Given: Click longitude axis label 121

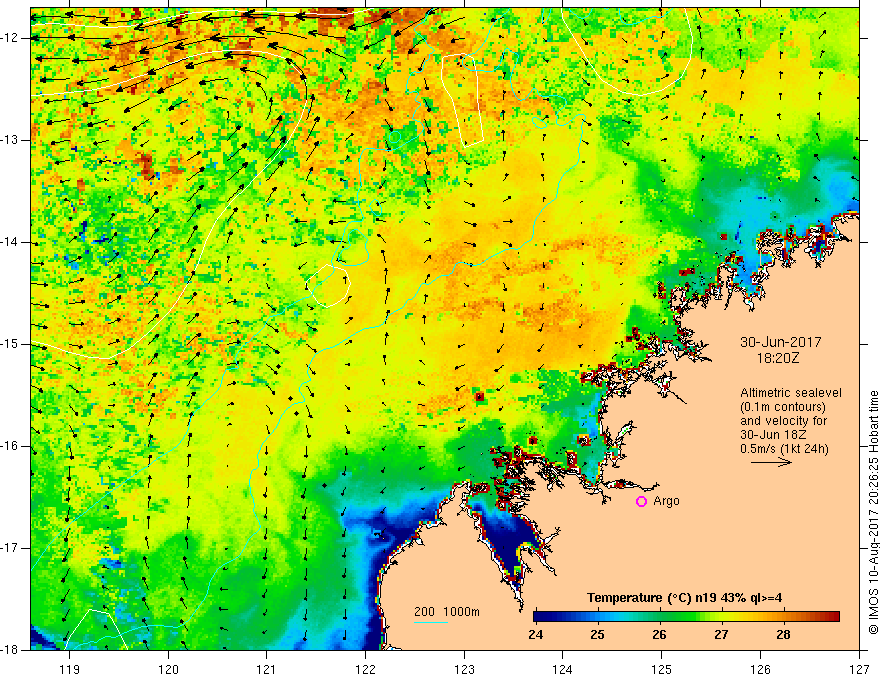Looking at the screenshot, I should tap(267, 669).
